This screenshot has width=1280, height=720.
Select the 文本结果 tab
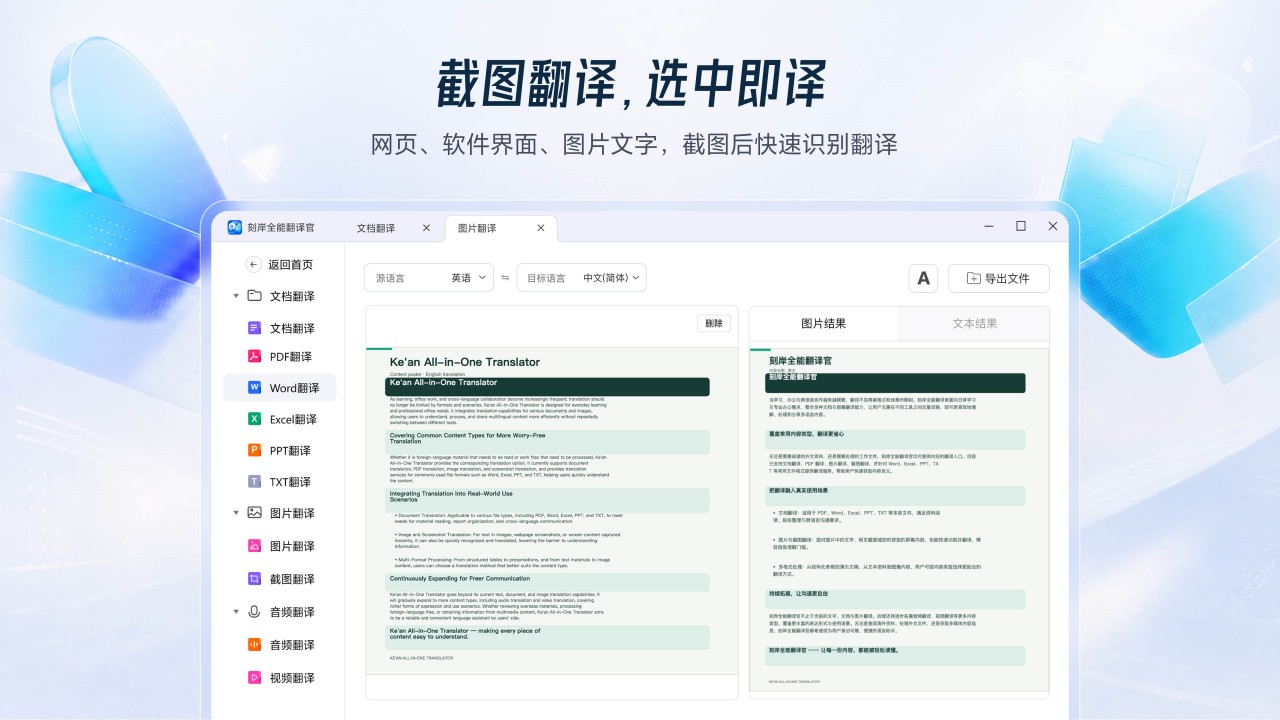pos(974,324)
